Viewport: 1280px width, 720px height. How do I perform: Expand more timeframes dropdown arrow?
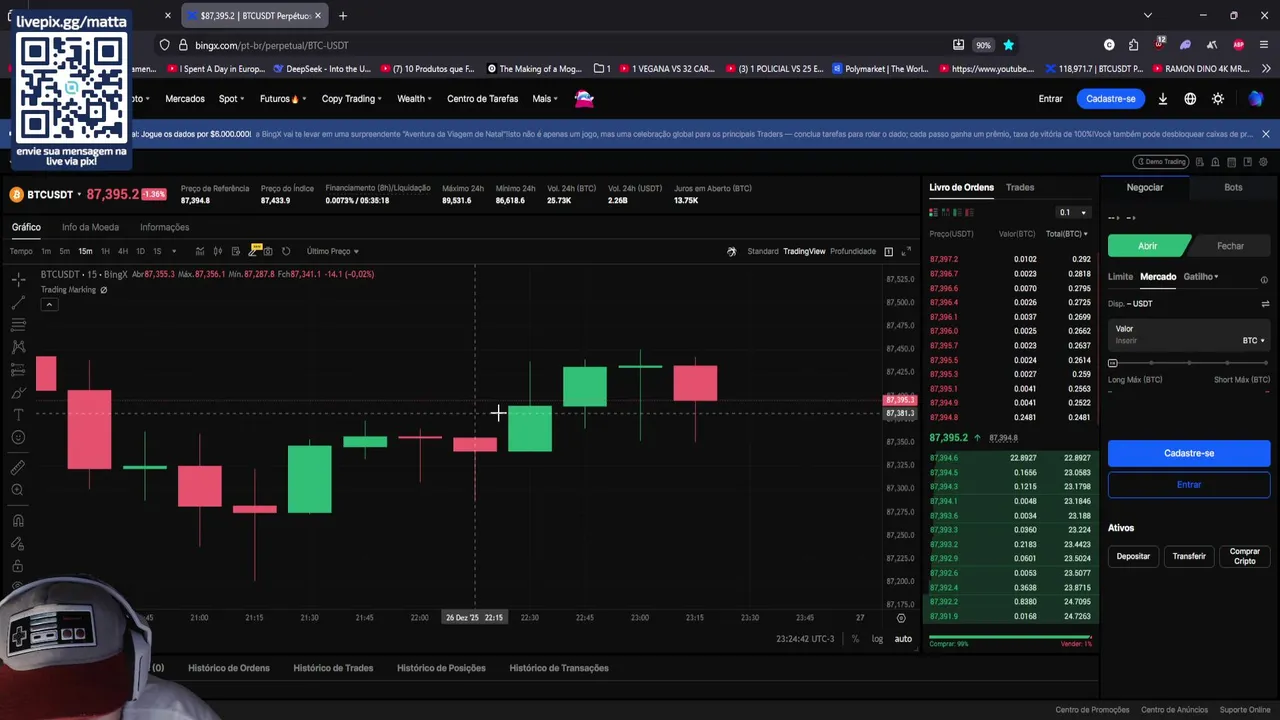click(174, 251)
